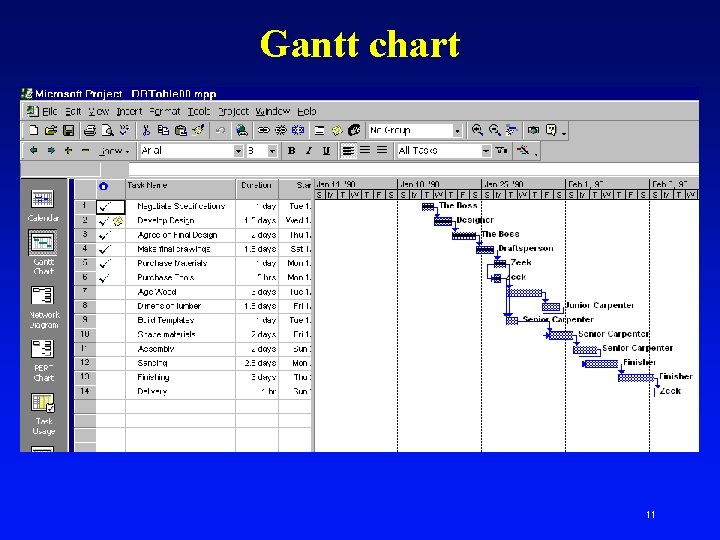Click Go To Selected Task icon
720x540 pixels.
pos(512,130)
